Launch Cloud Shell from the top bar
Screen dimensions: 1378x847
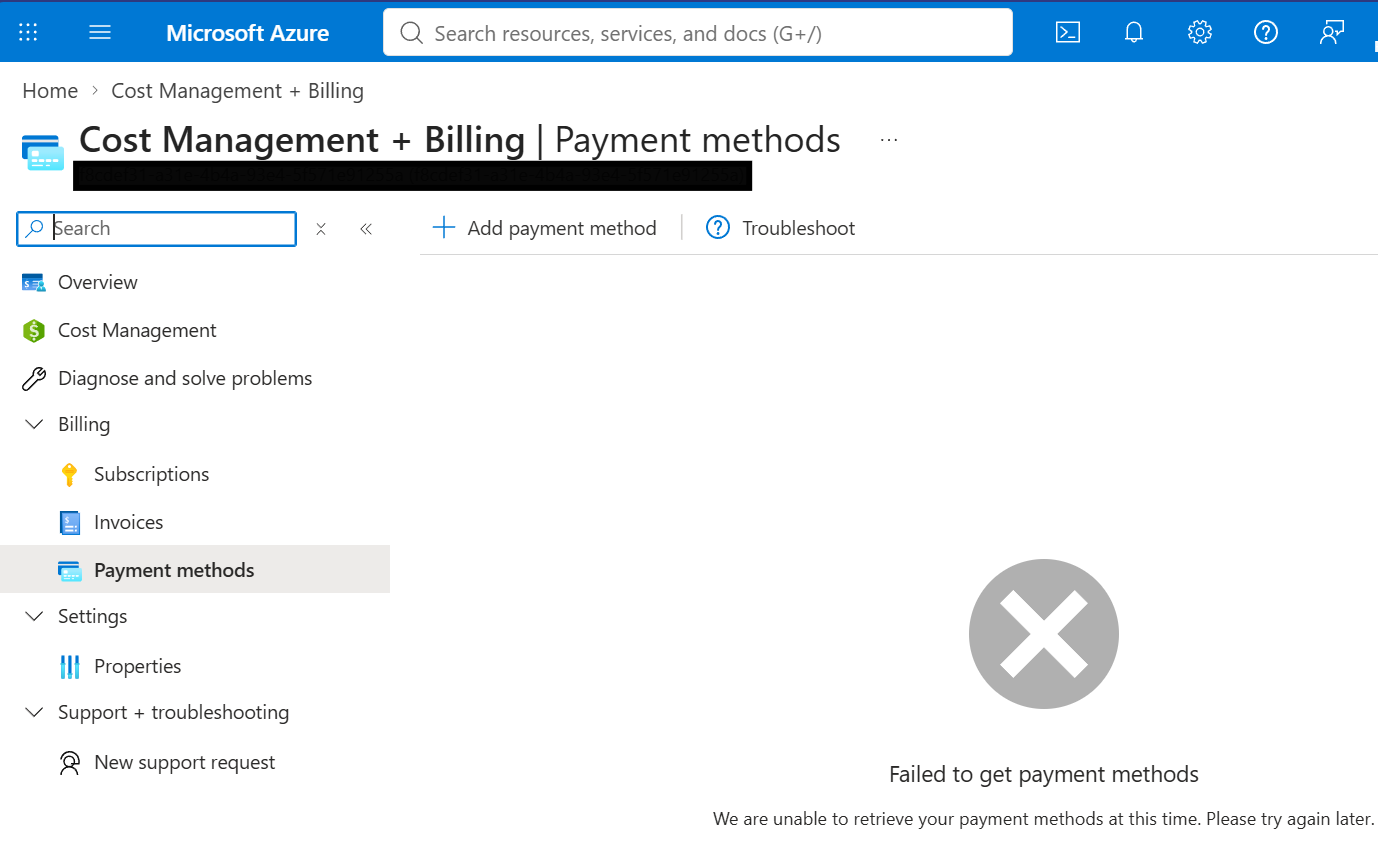point(1068,32)
